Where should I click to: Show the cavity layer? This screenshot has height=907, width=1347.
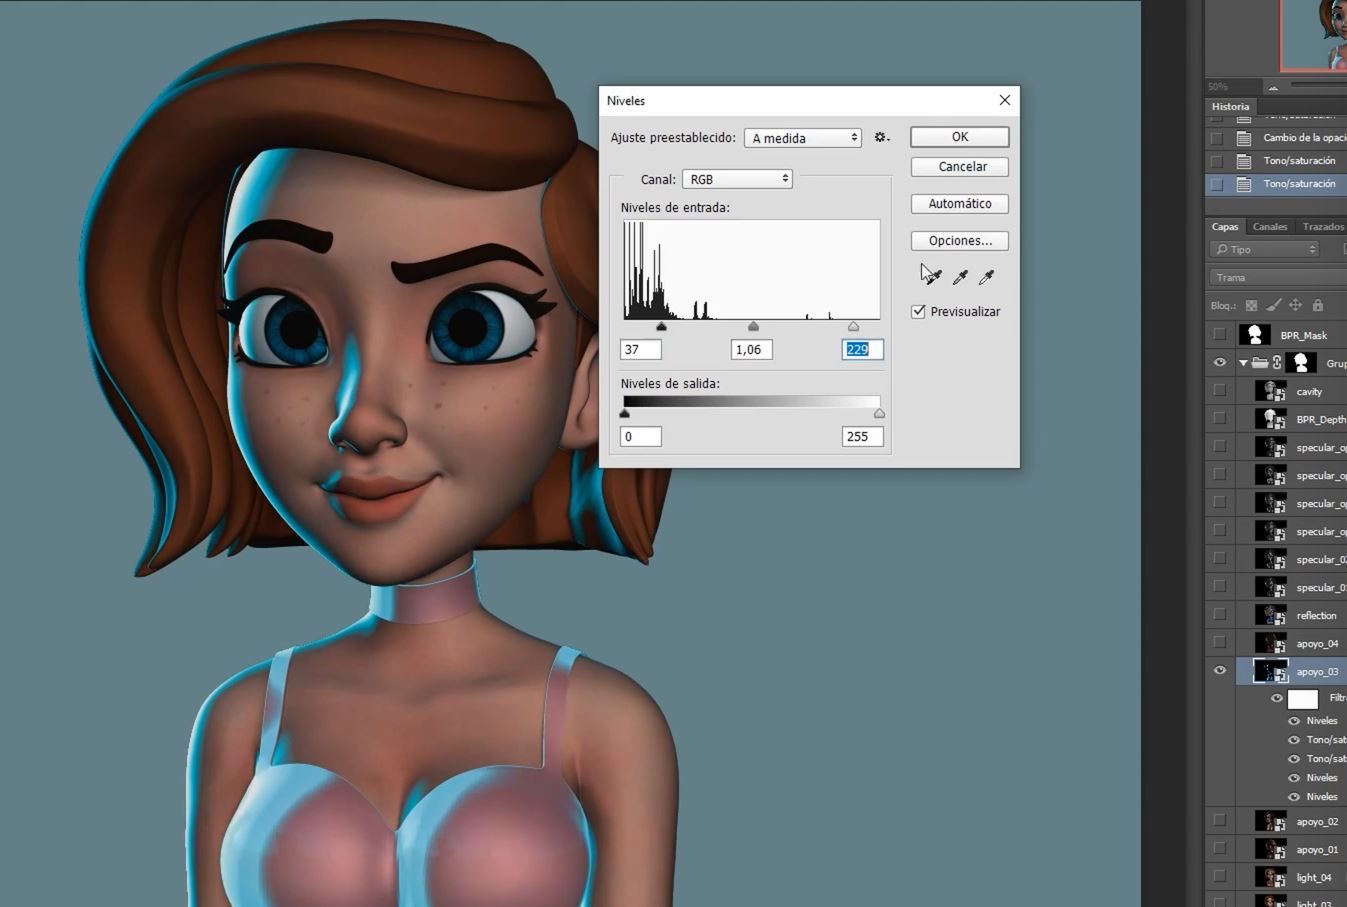pos(1219,391)
